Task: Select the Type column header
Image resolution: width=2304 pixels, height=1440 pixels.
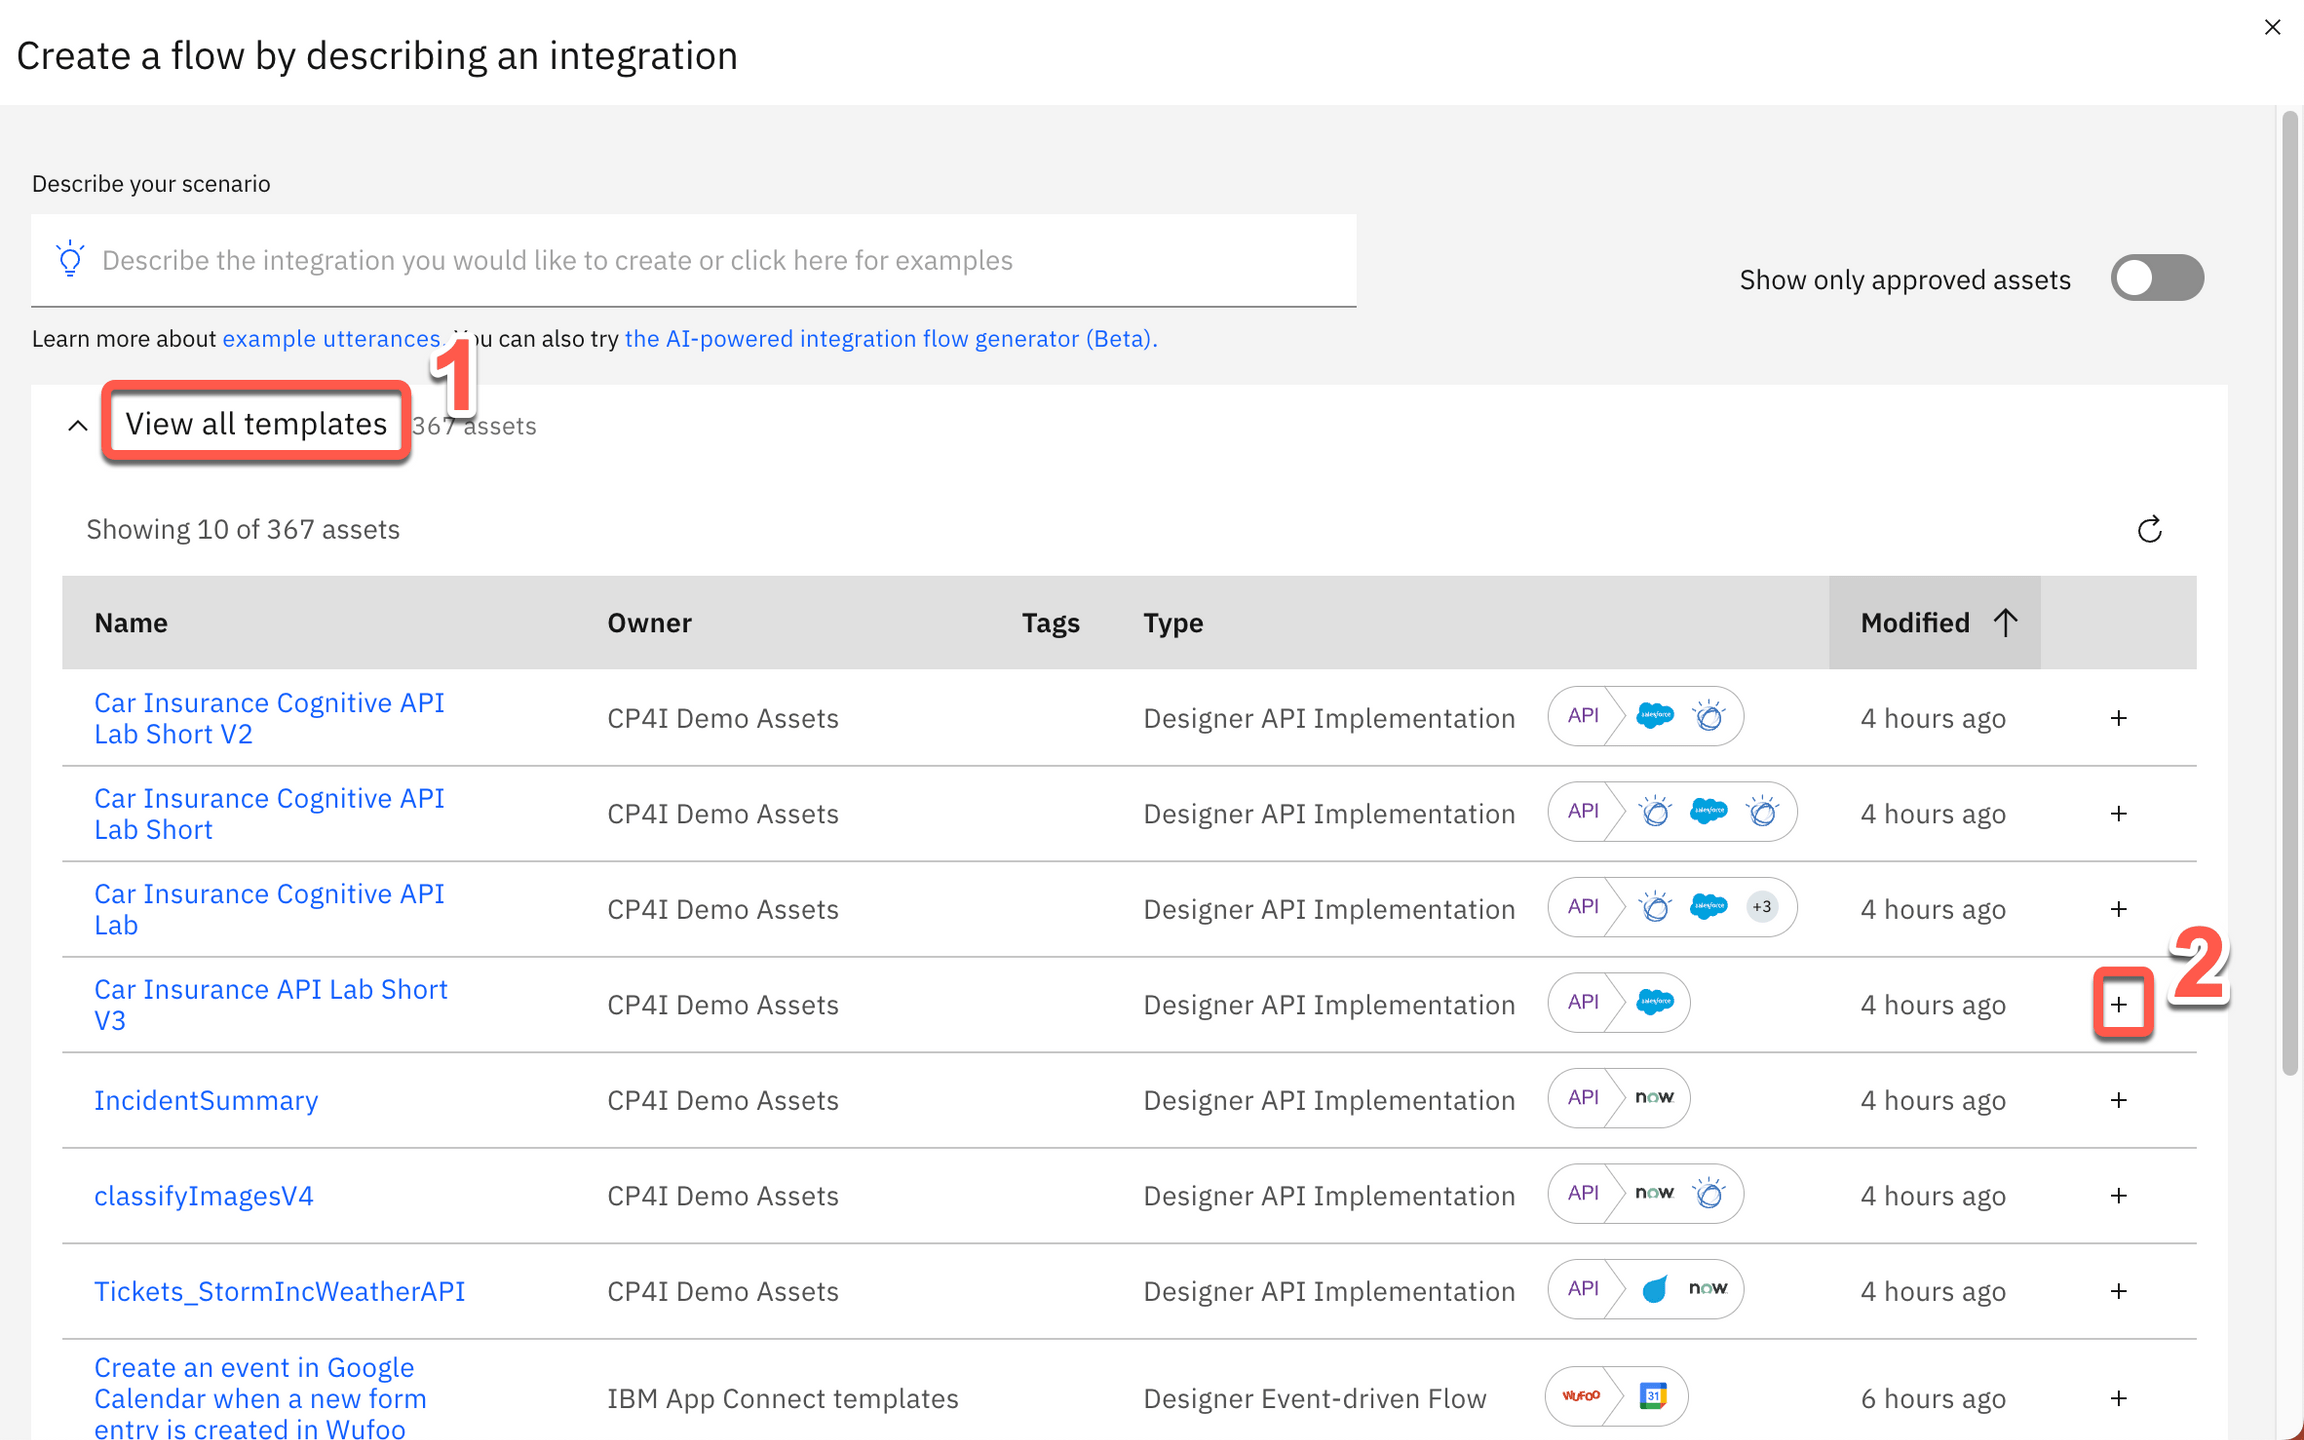Action: coord(1172,622)
